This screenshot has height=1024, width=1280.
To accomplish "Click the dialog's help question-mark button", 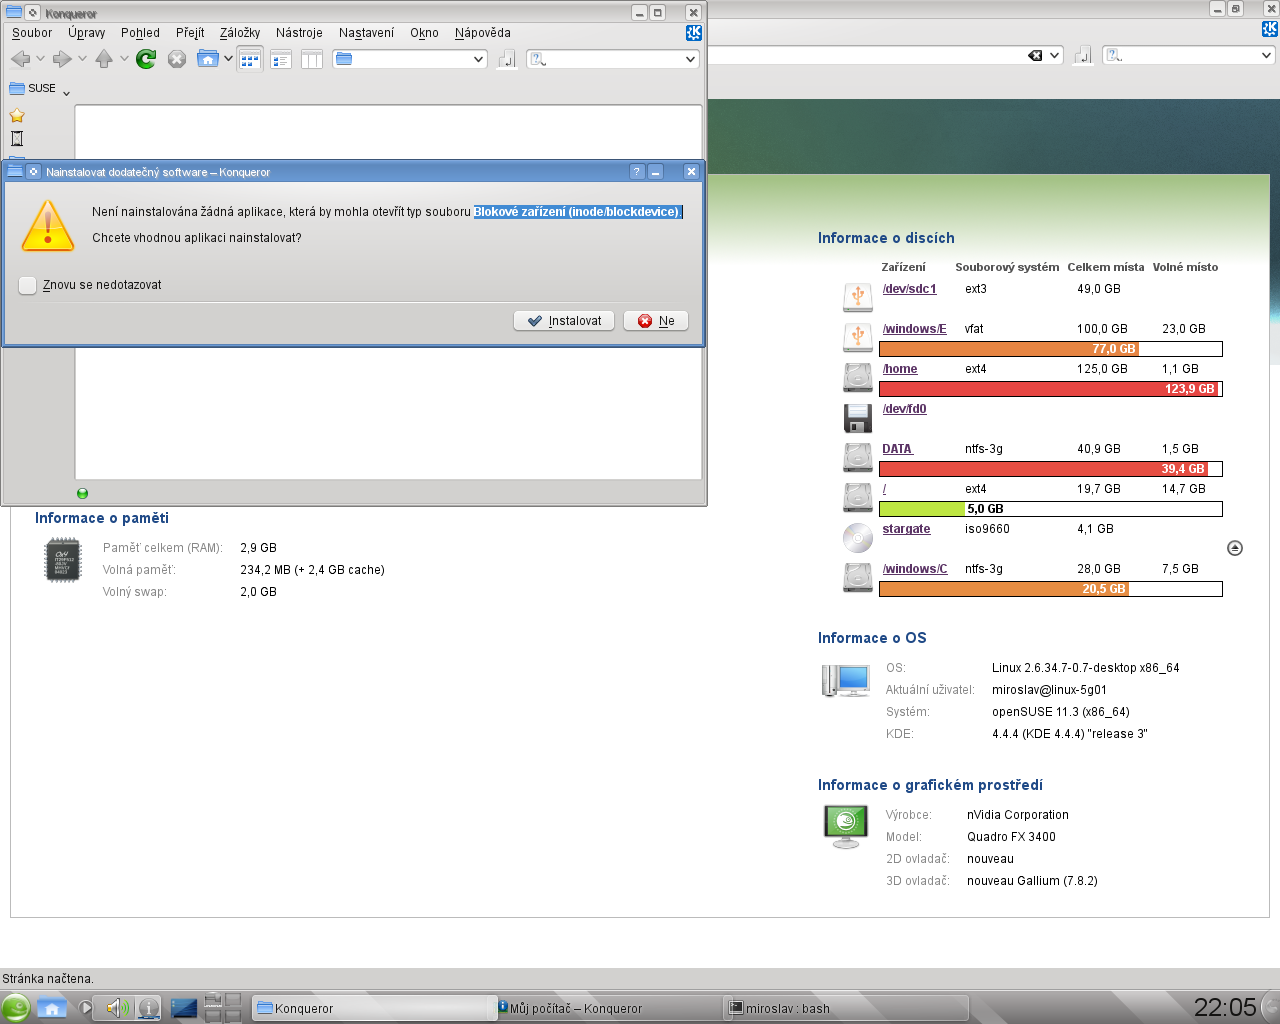I will 637,172.
